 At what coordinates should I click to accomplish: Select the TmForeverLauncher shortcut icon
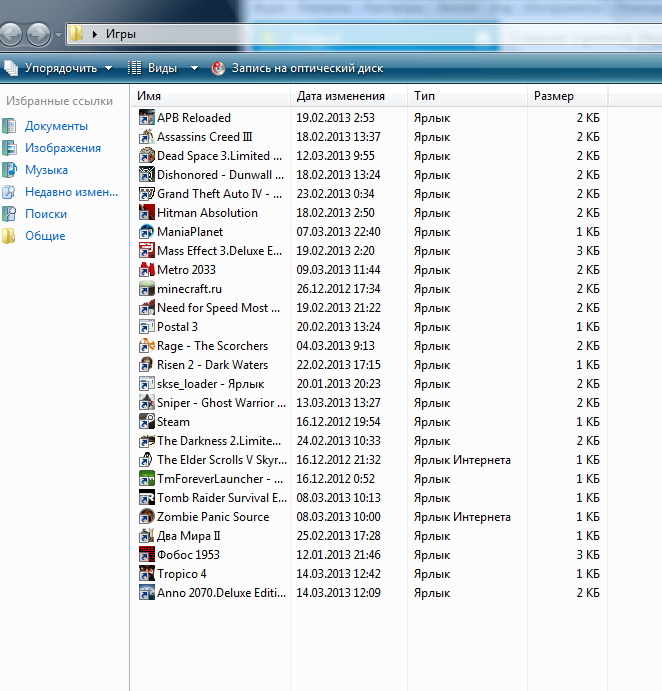tap(146, 479)
